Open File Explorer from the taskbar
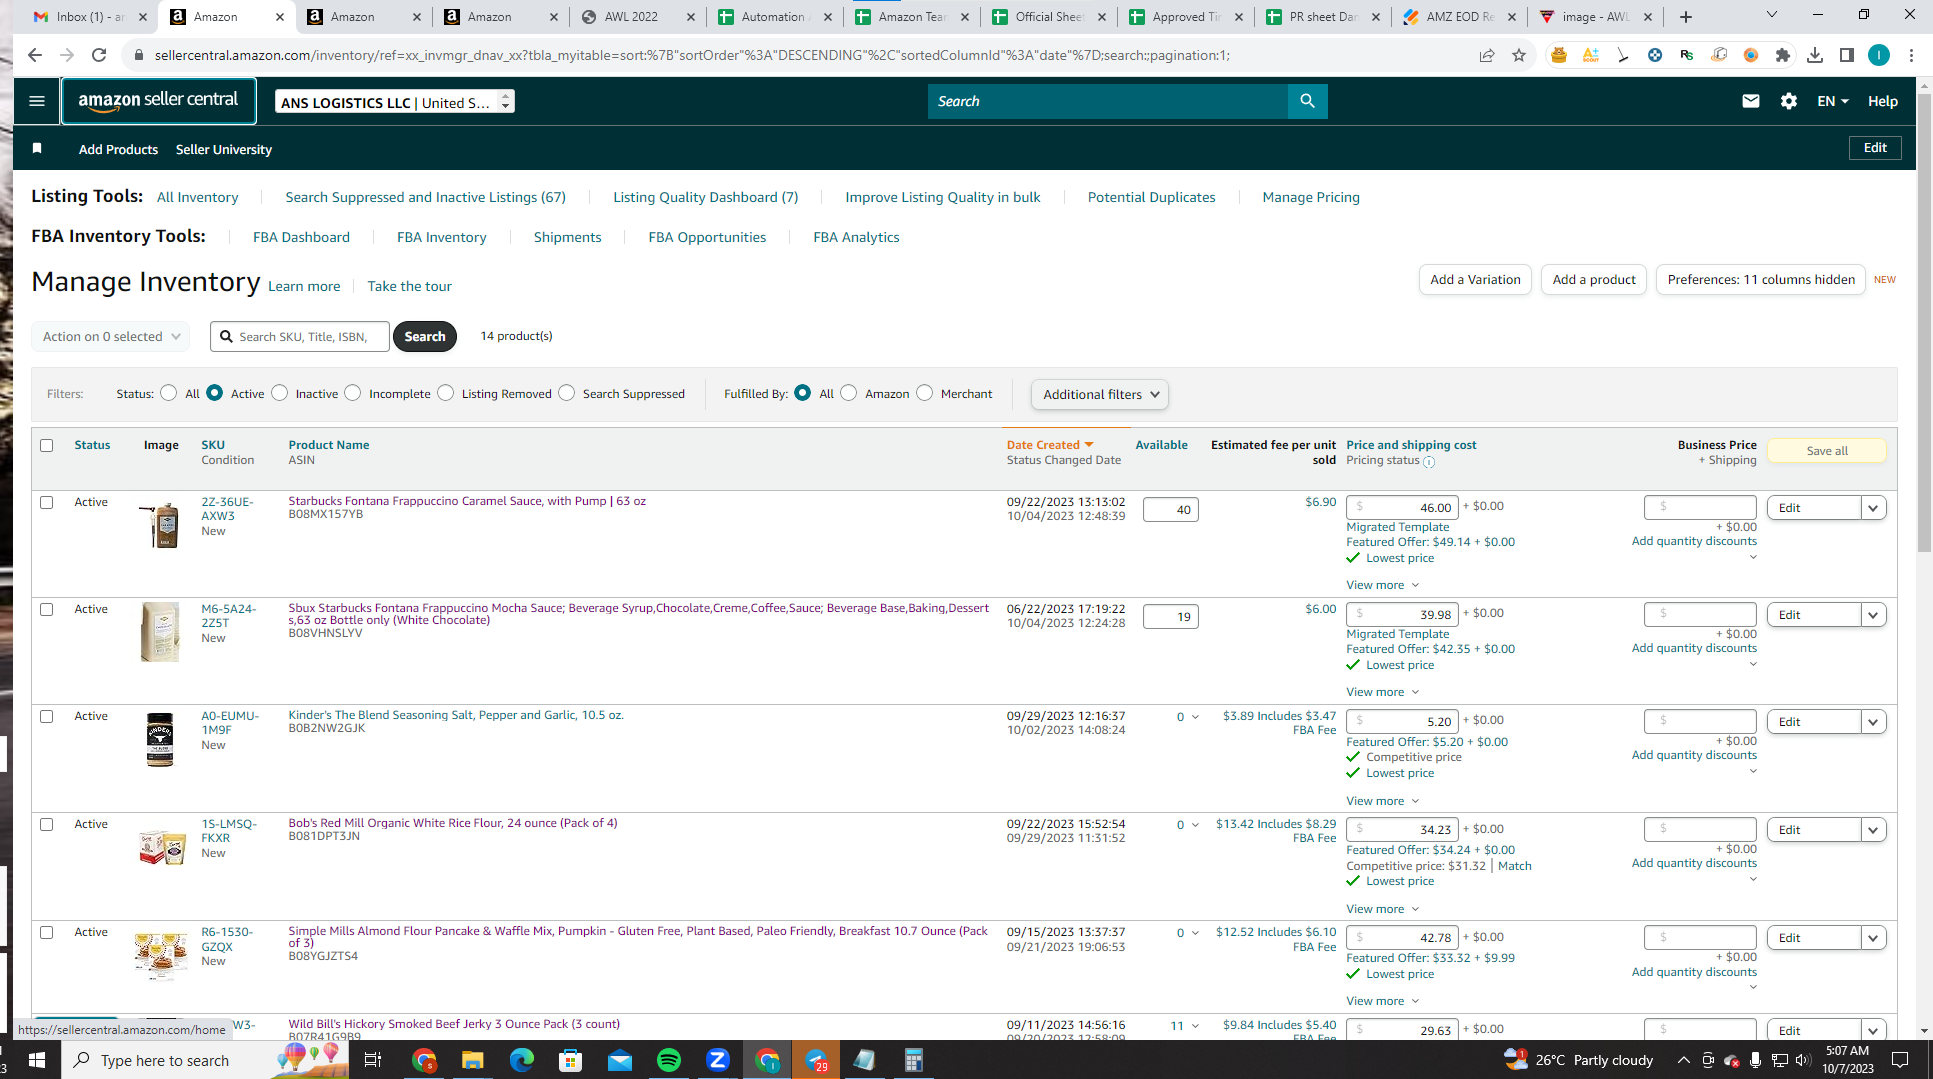The image size is (1933, 1079). tap(473, 1060)
